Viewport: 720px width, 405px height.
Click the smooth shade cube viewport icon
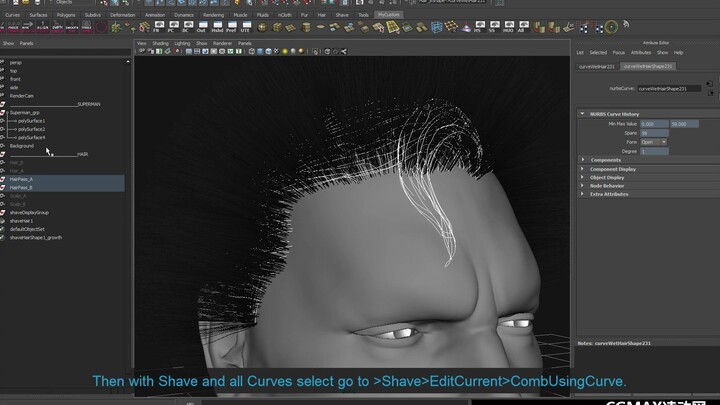pyautogui.click(x=260, y=51)
